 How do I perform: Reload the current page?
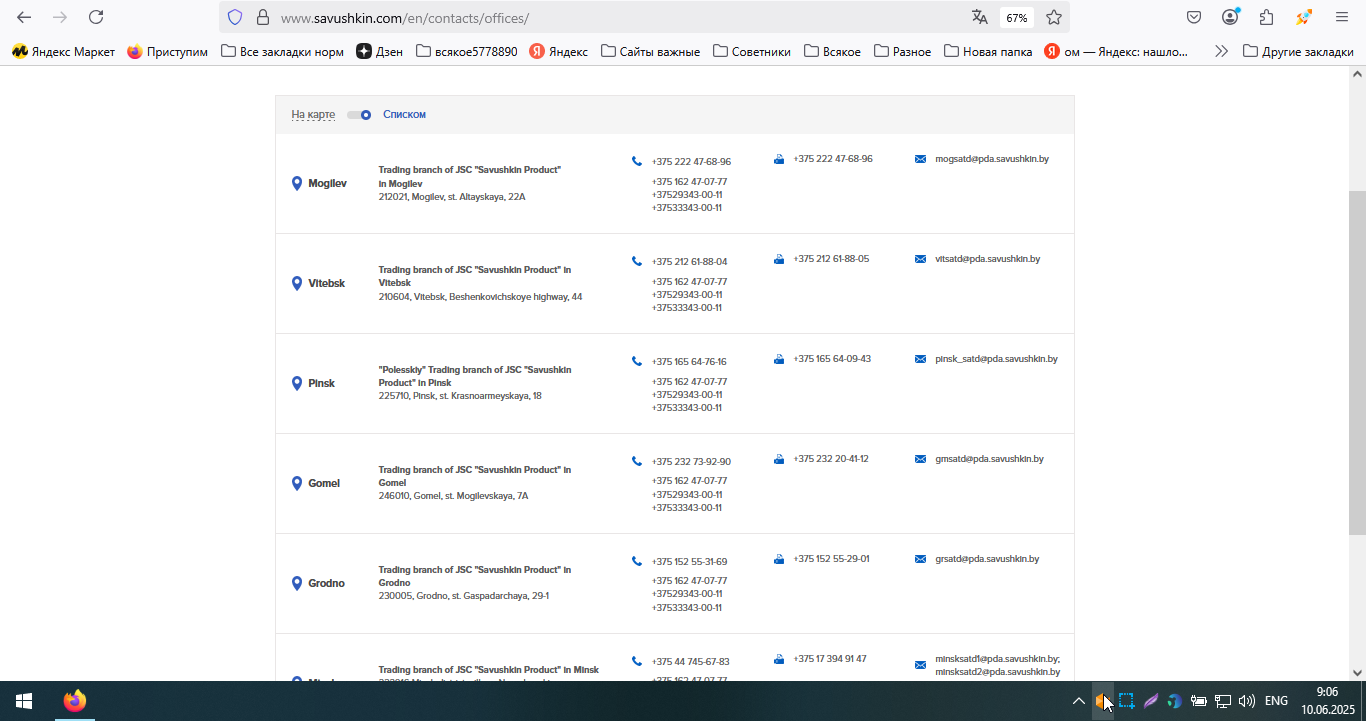coord(96,17)
